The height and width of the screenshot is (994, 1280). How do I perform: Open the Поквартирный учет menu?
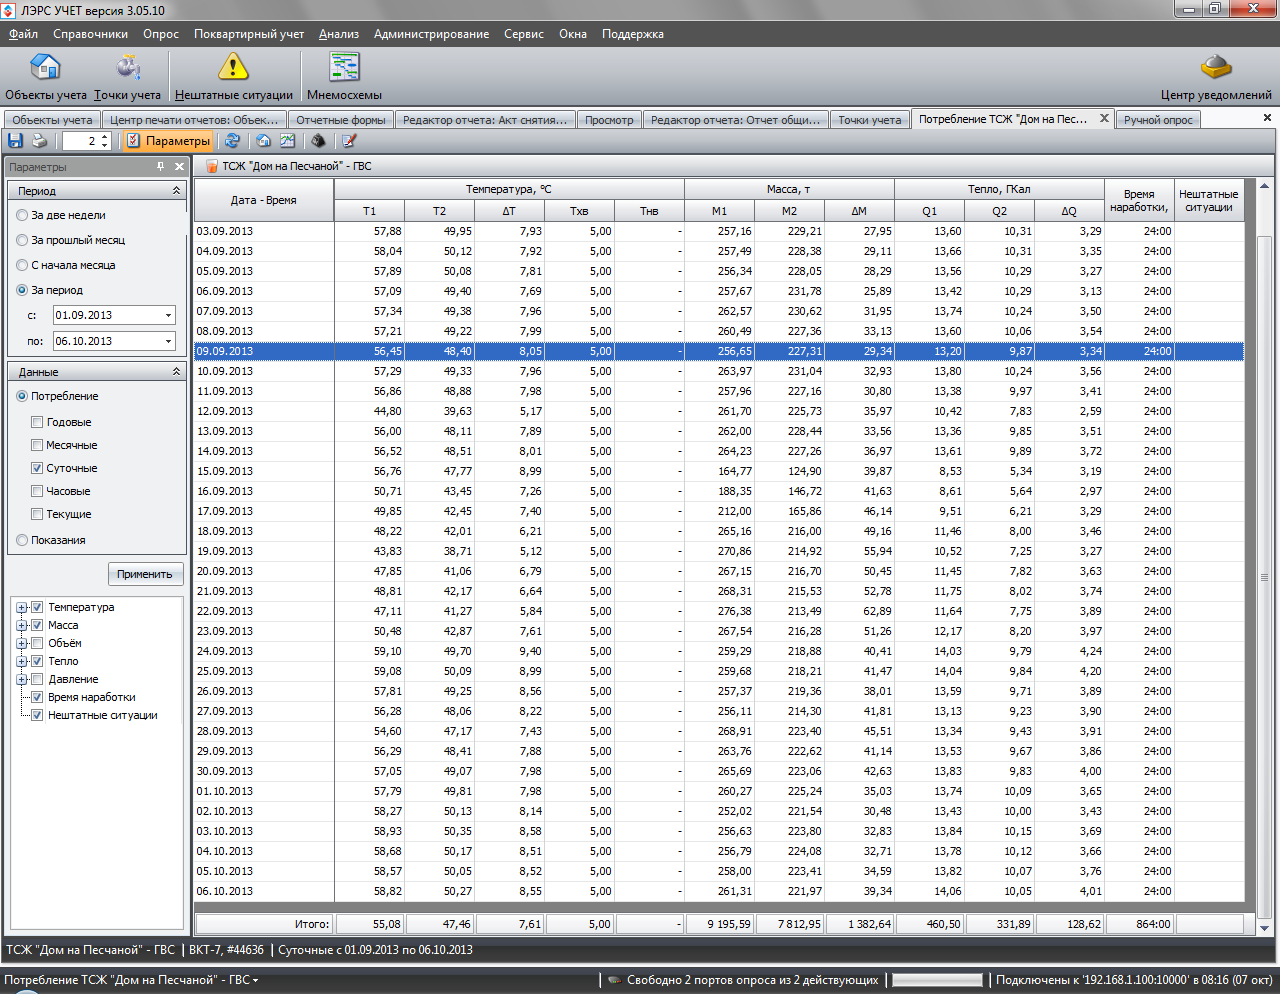249,34
